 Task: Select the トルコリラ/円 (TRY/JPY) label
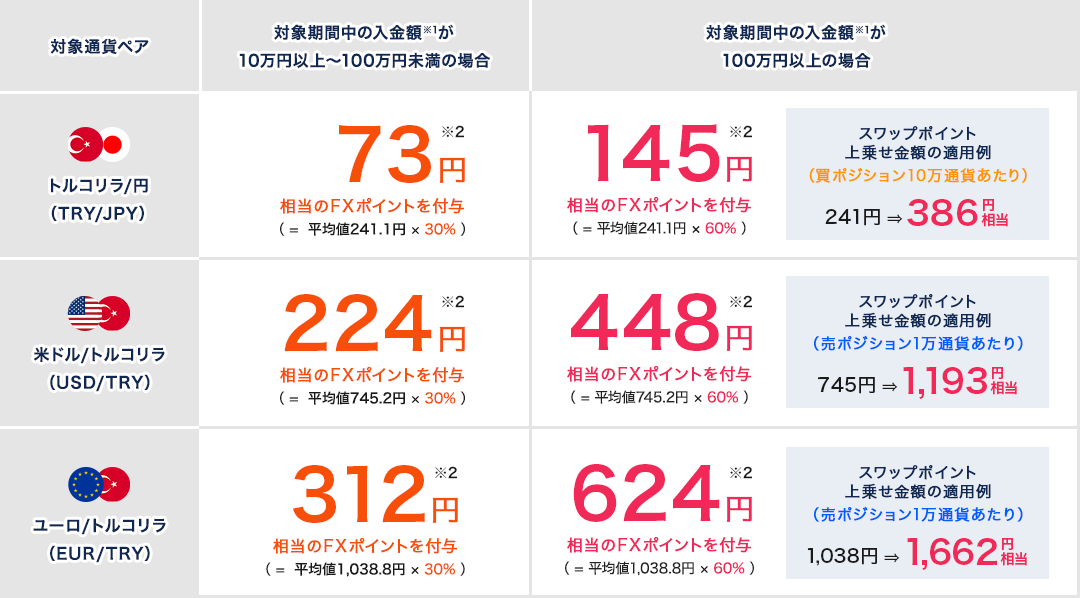(99, 198)
